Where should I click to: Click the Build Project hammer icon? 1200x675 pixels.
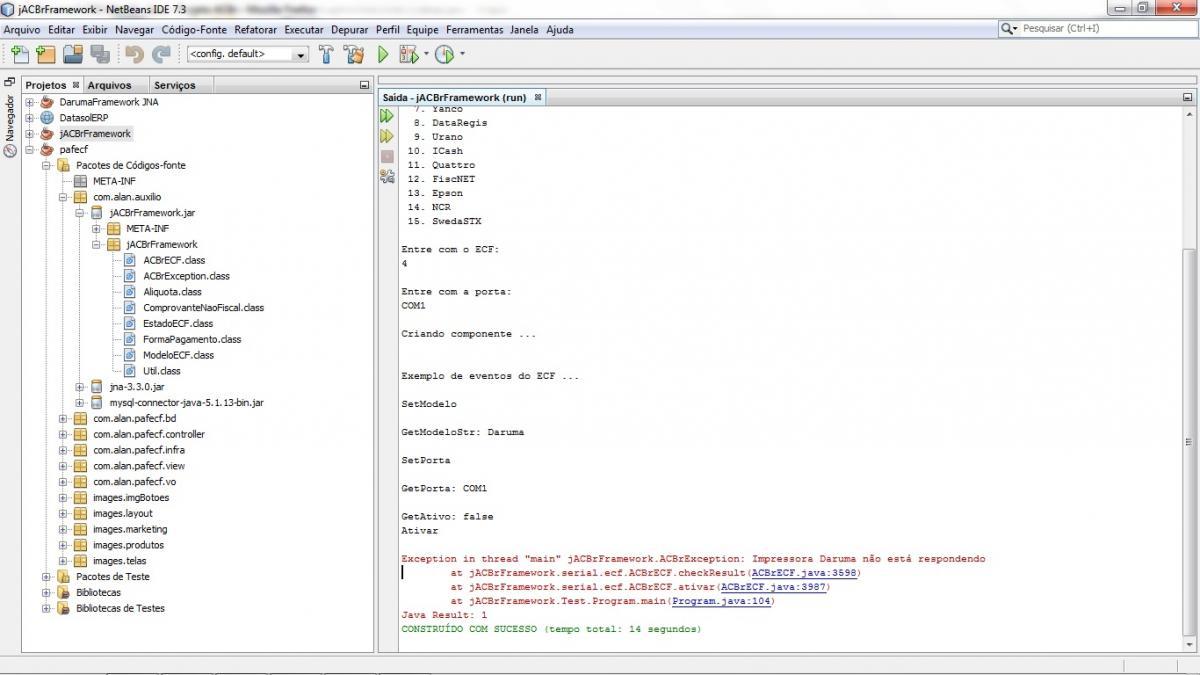(326, 54)
